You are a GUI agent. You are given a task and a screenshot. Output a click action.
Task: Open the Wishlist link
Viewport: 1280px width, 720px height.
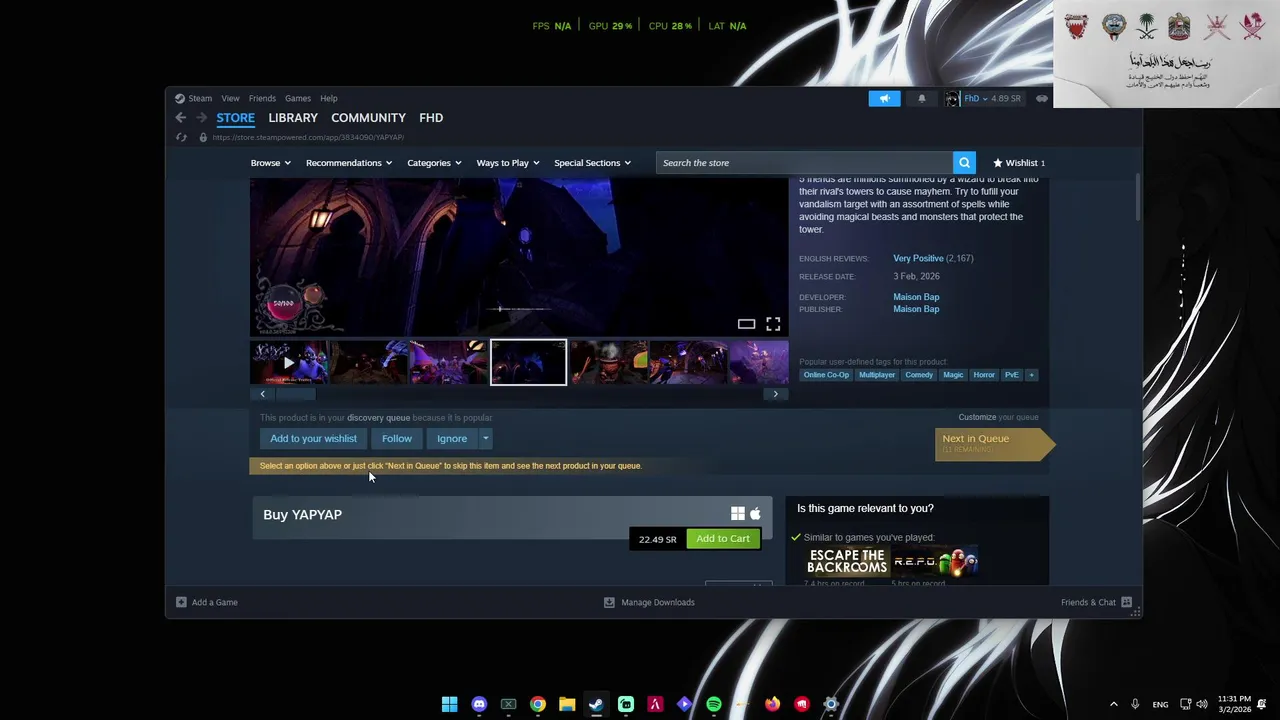click(1019, 163)
